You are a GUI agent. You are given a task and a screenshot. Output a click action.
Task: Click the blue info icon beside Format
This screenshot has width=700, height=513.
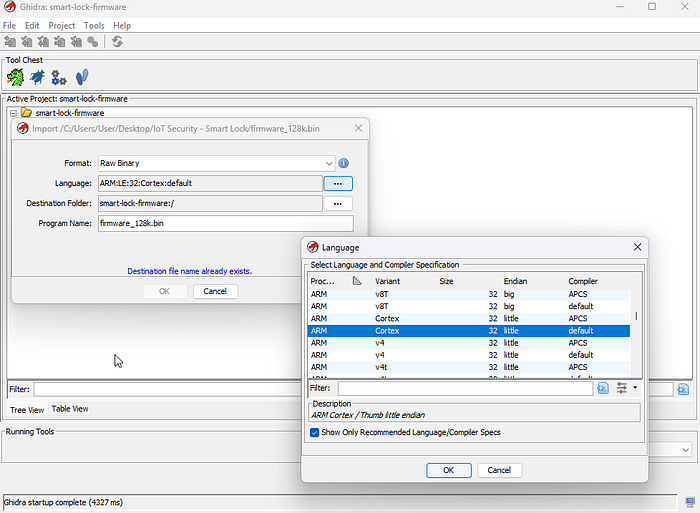tap(343, 163)
